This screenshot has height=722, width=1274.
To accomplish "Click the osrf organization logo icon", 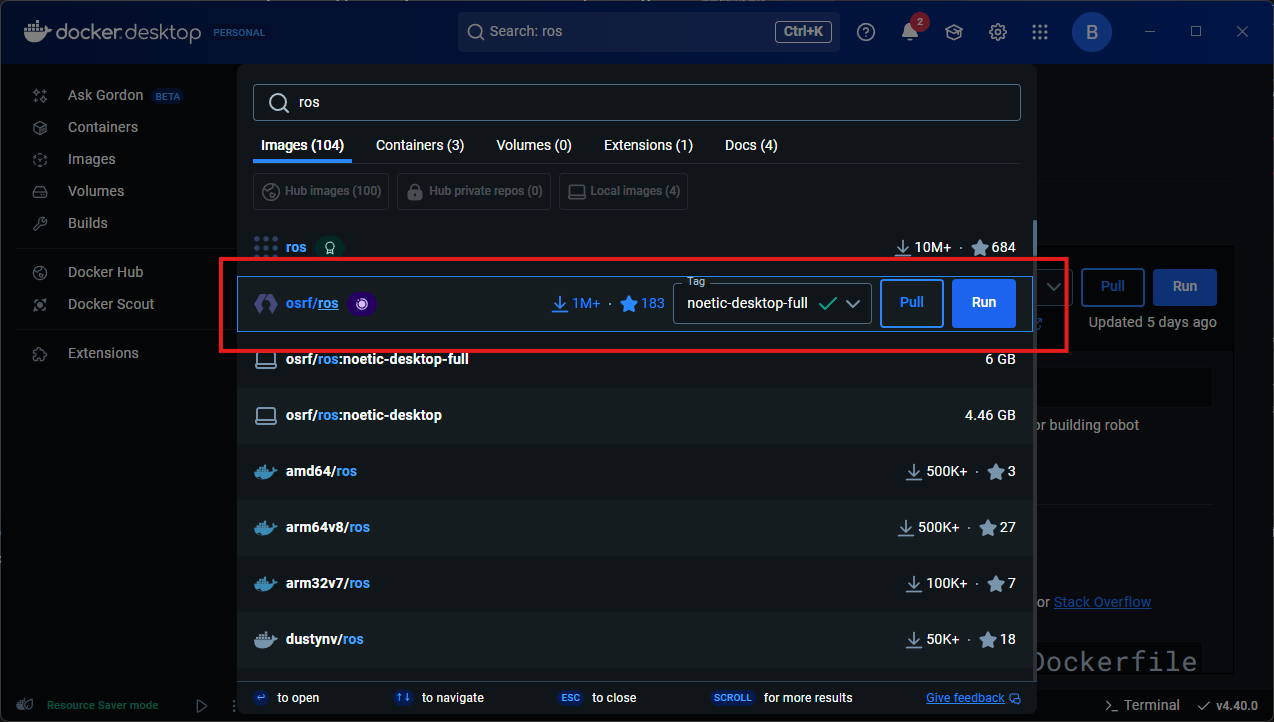I will coord(265,303).
